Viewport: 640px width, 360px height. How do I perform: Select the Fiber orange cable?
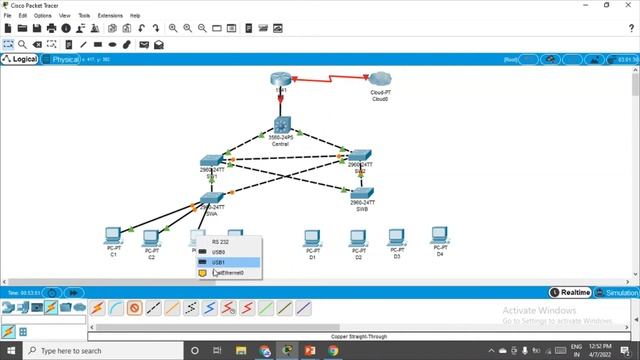point(172,308)
